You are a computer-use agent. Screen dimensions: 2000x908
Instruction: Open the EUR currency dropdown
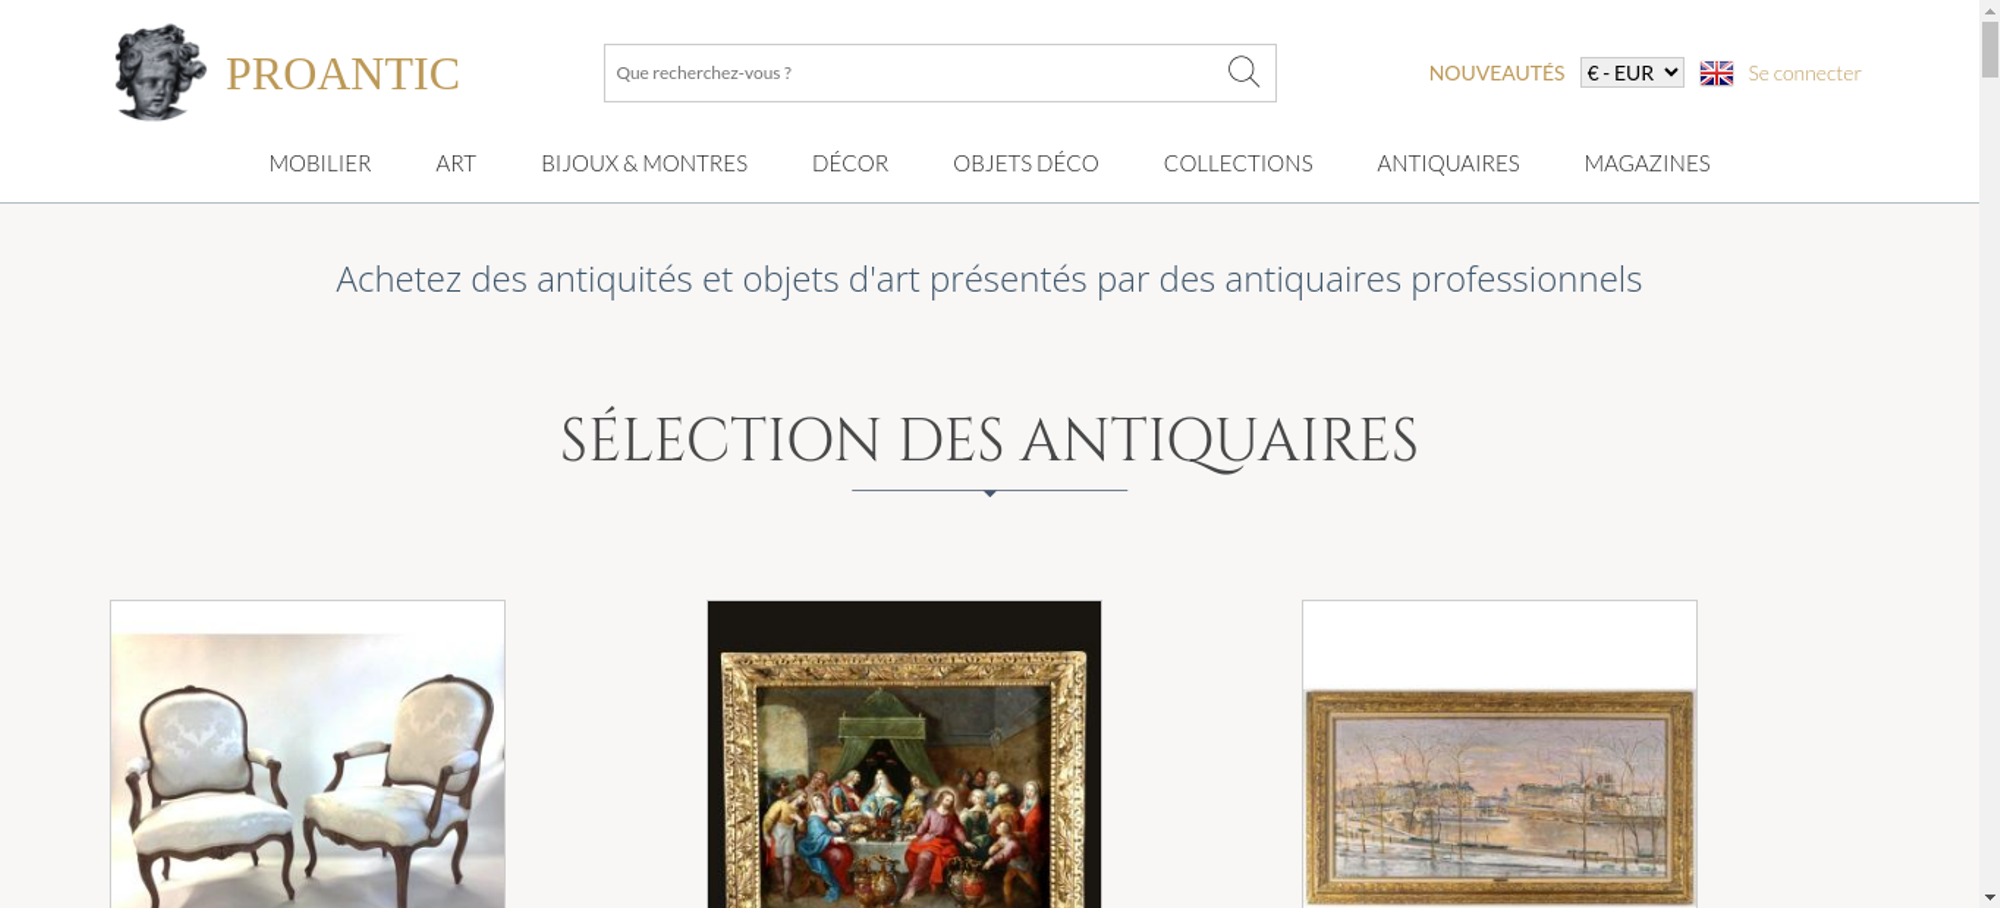1632,73
